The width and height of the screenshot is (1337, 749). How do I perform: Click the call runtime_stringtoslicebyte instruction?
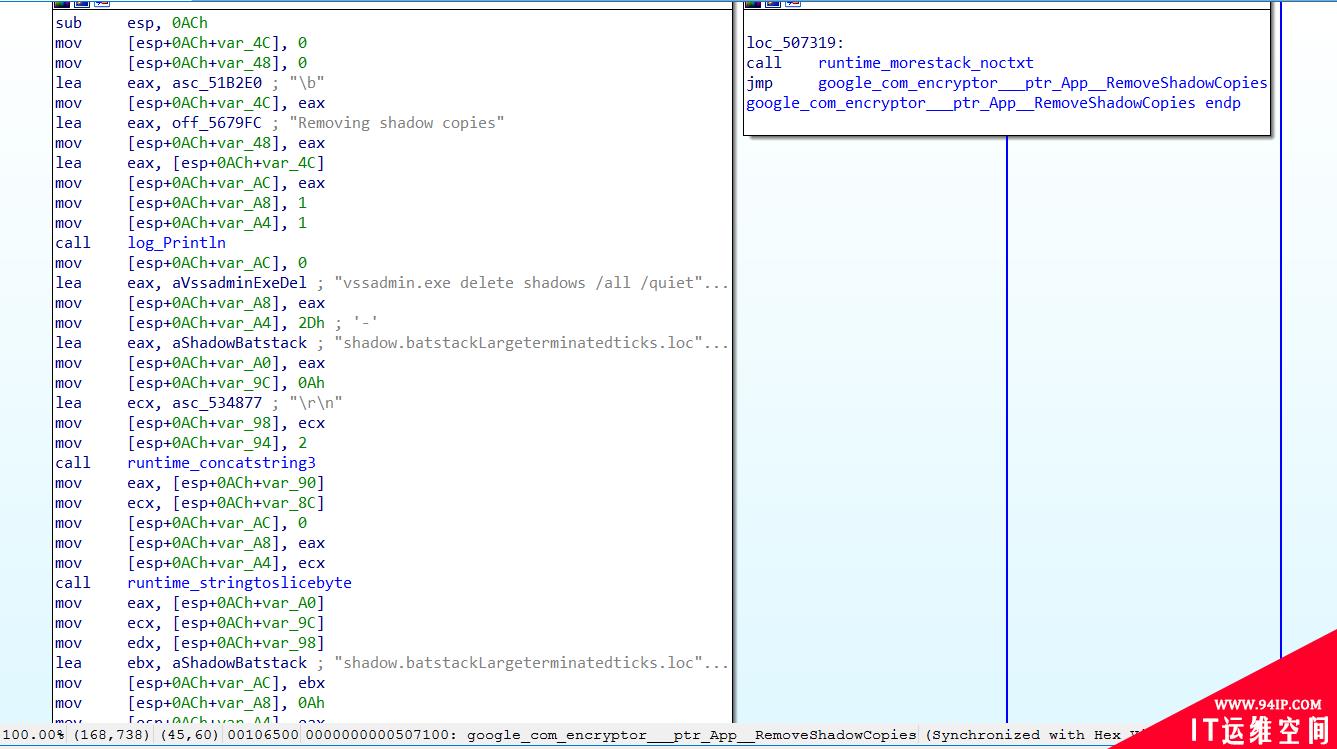[204, 583]
